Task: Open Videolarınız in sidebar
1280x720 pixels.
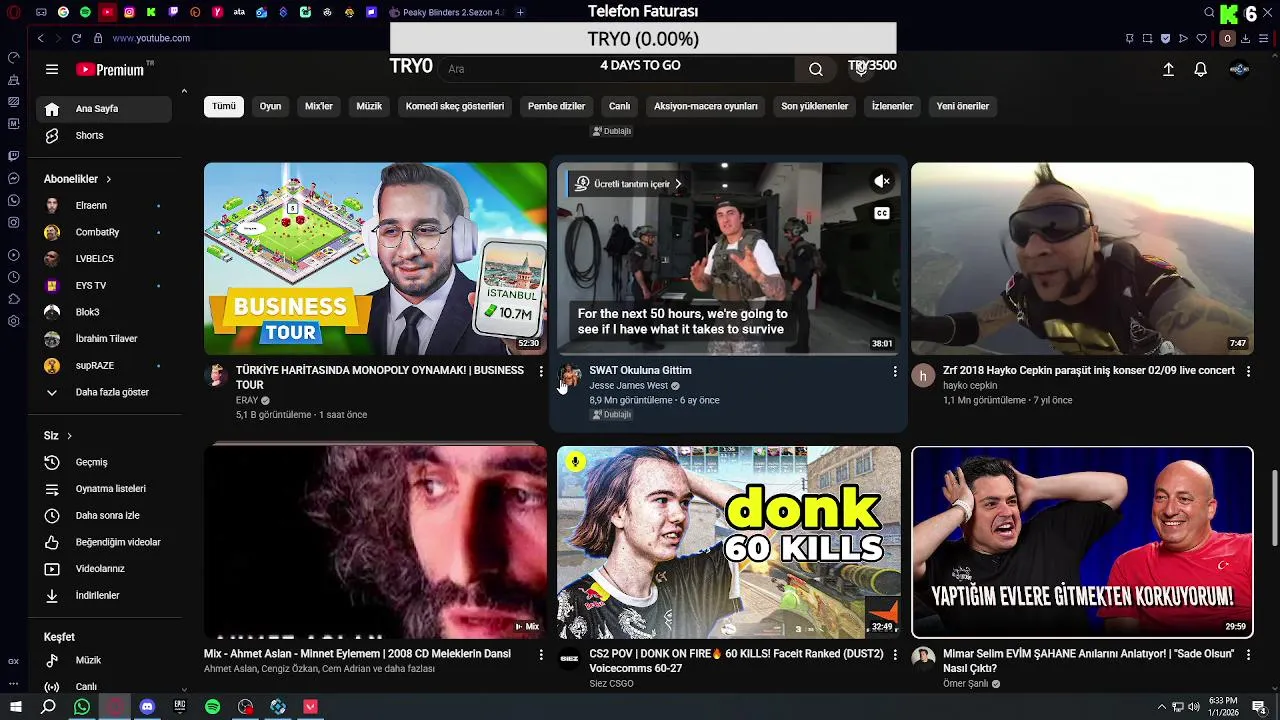Action: [x=104, y=569]
